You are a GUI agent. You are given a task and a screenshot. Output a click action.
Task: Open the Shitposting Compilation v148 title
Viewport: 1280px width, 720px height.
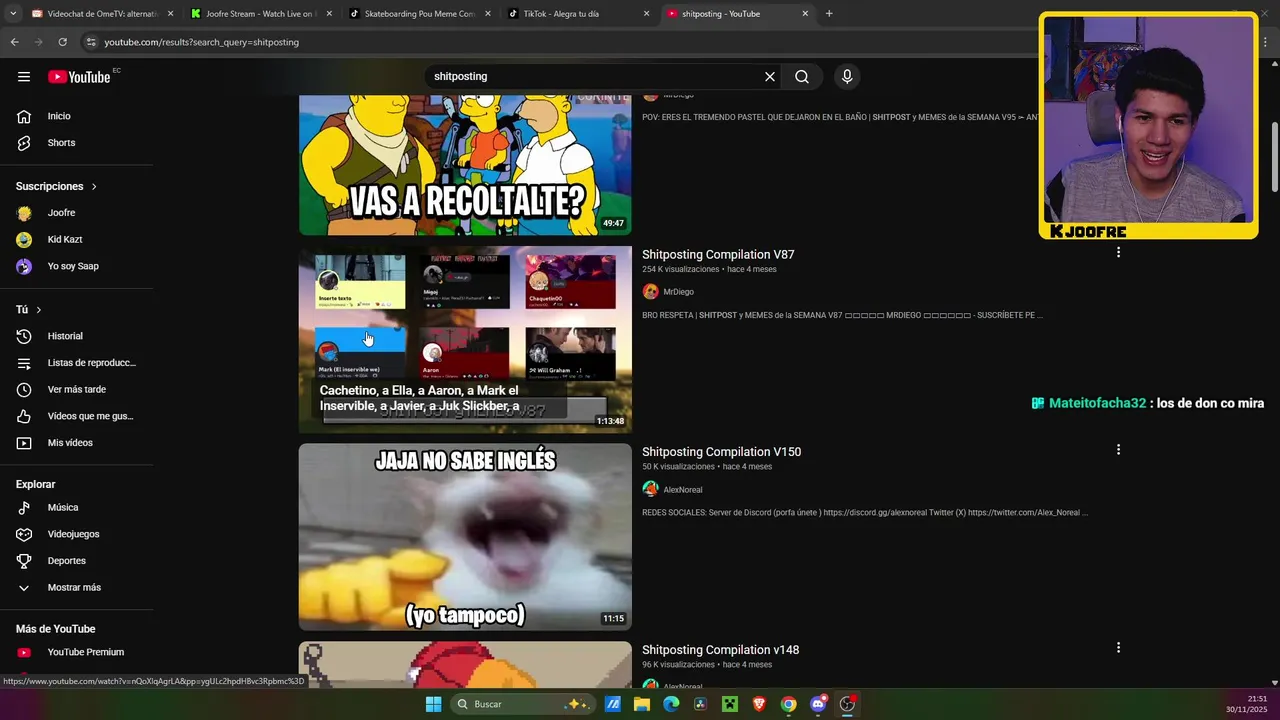click(720, 650)
